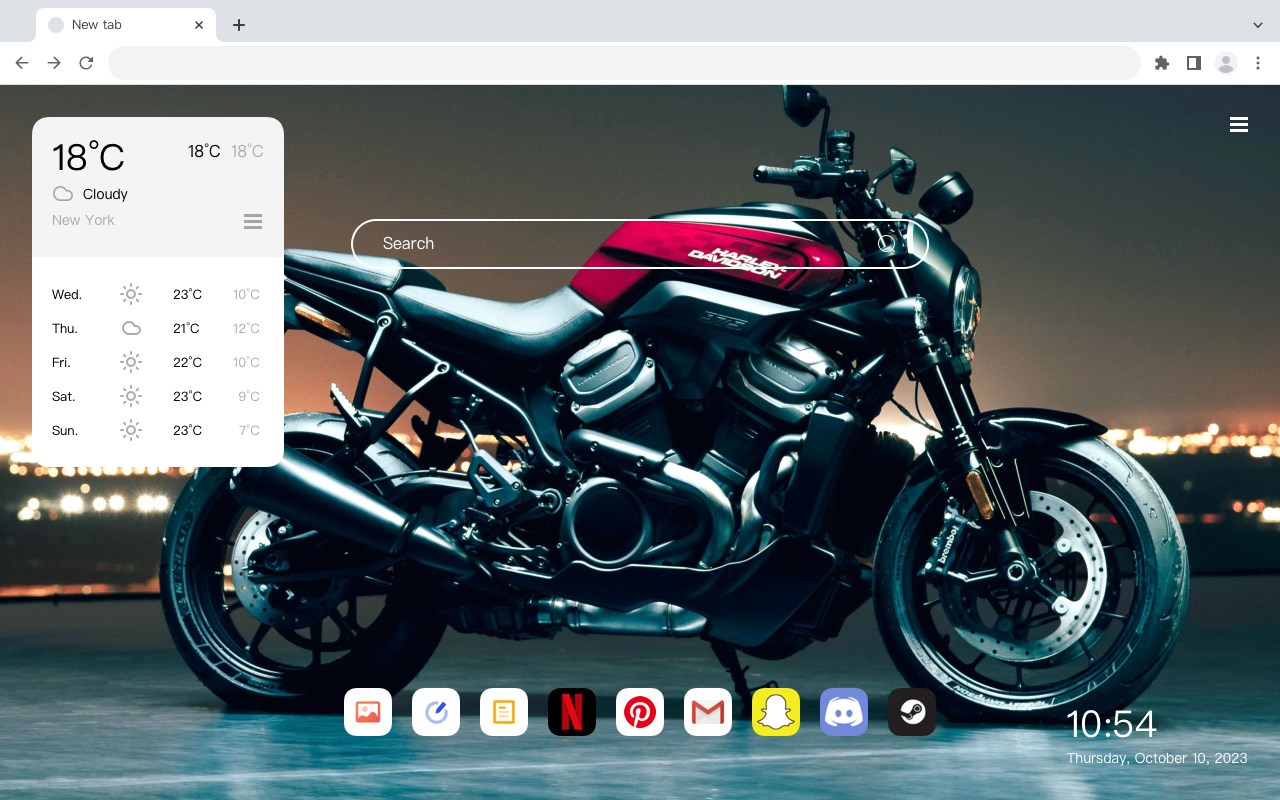The height and width of the screenshot is (800, 1280).
Task: Go forward in browser history
Action: [54, 63]
